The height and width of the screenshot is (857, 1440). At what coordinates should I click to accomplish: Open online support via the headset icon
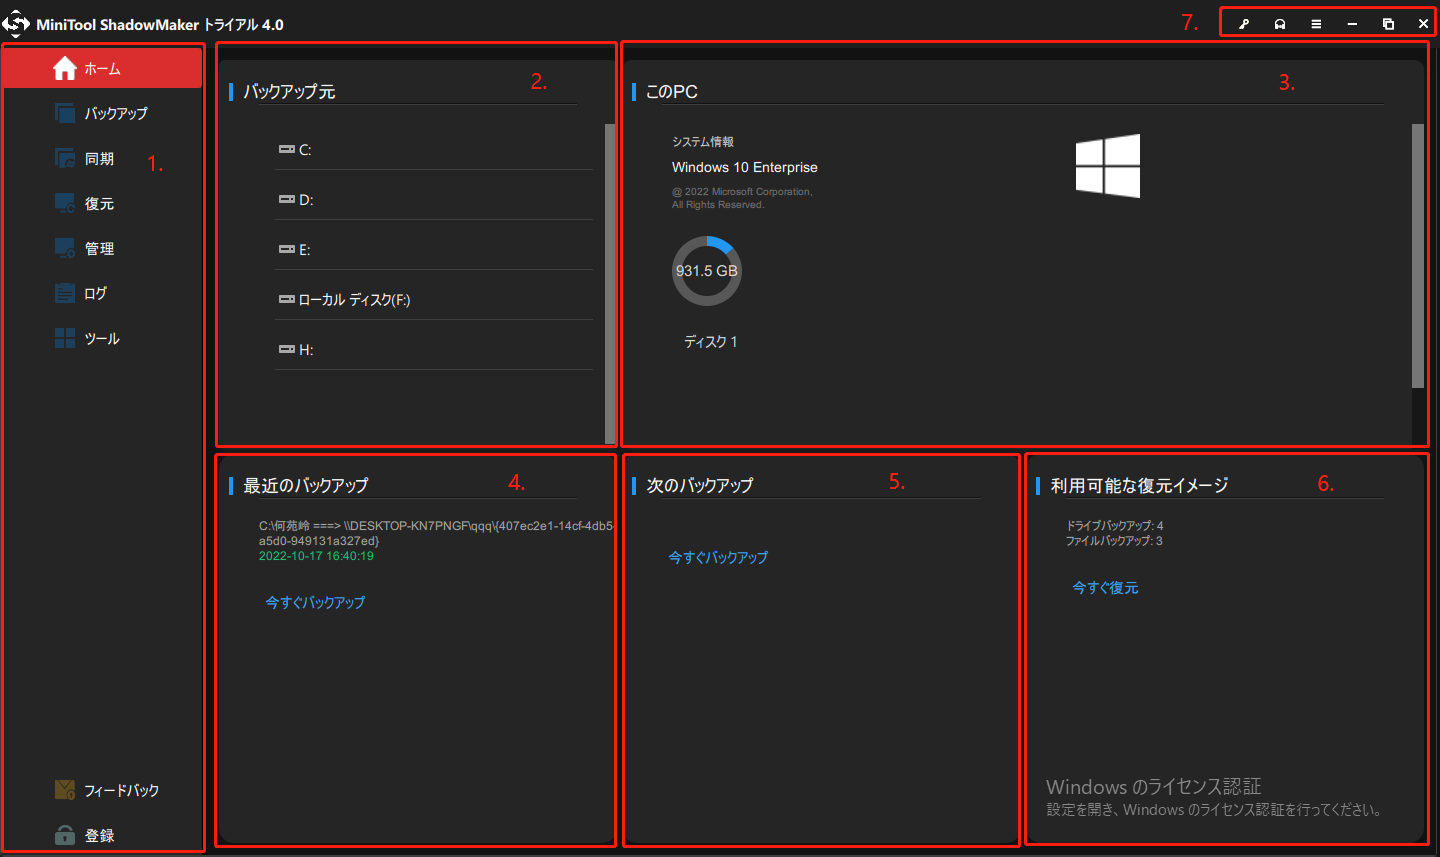pos(1280,22)
